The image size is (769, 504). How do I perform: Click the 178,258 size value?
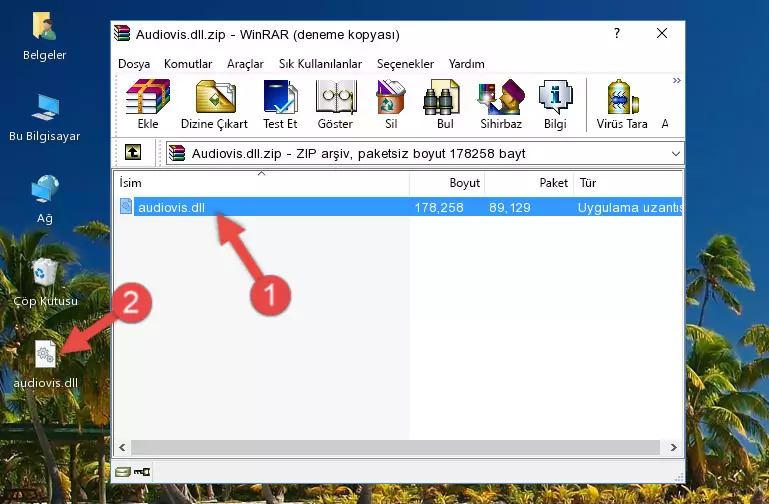click(x=439, y=207)
